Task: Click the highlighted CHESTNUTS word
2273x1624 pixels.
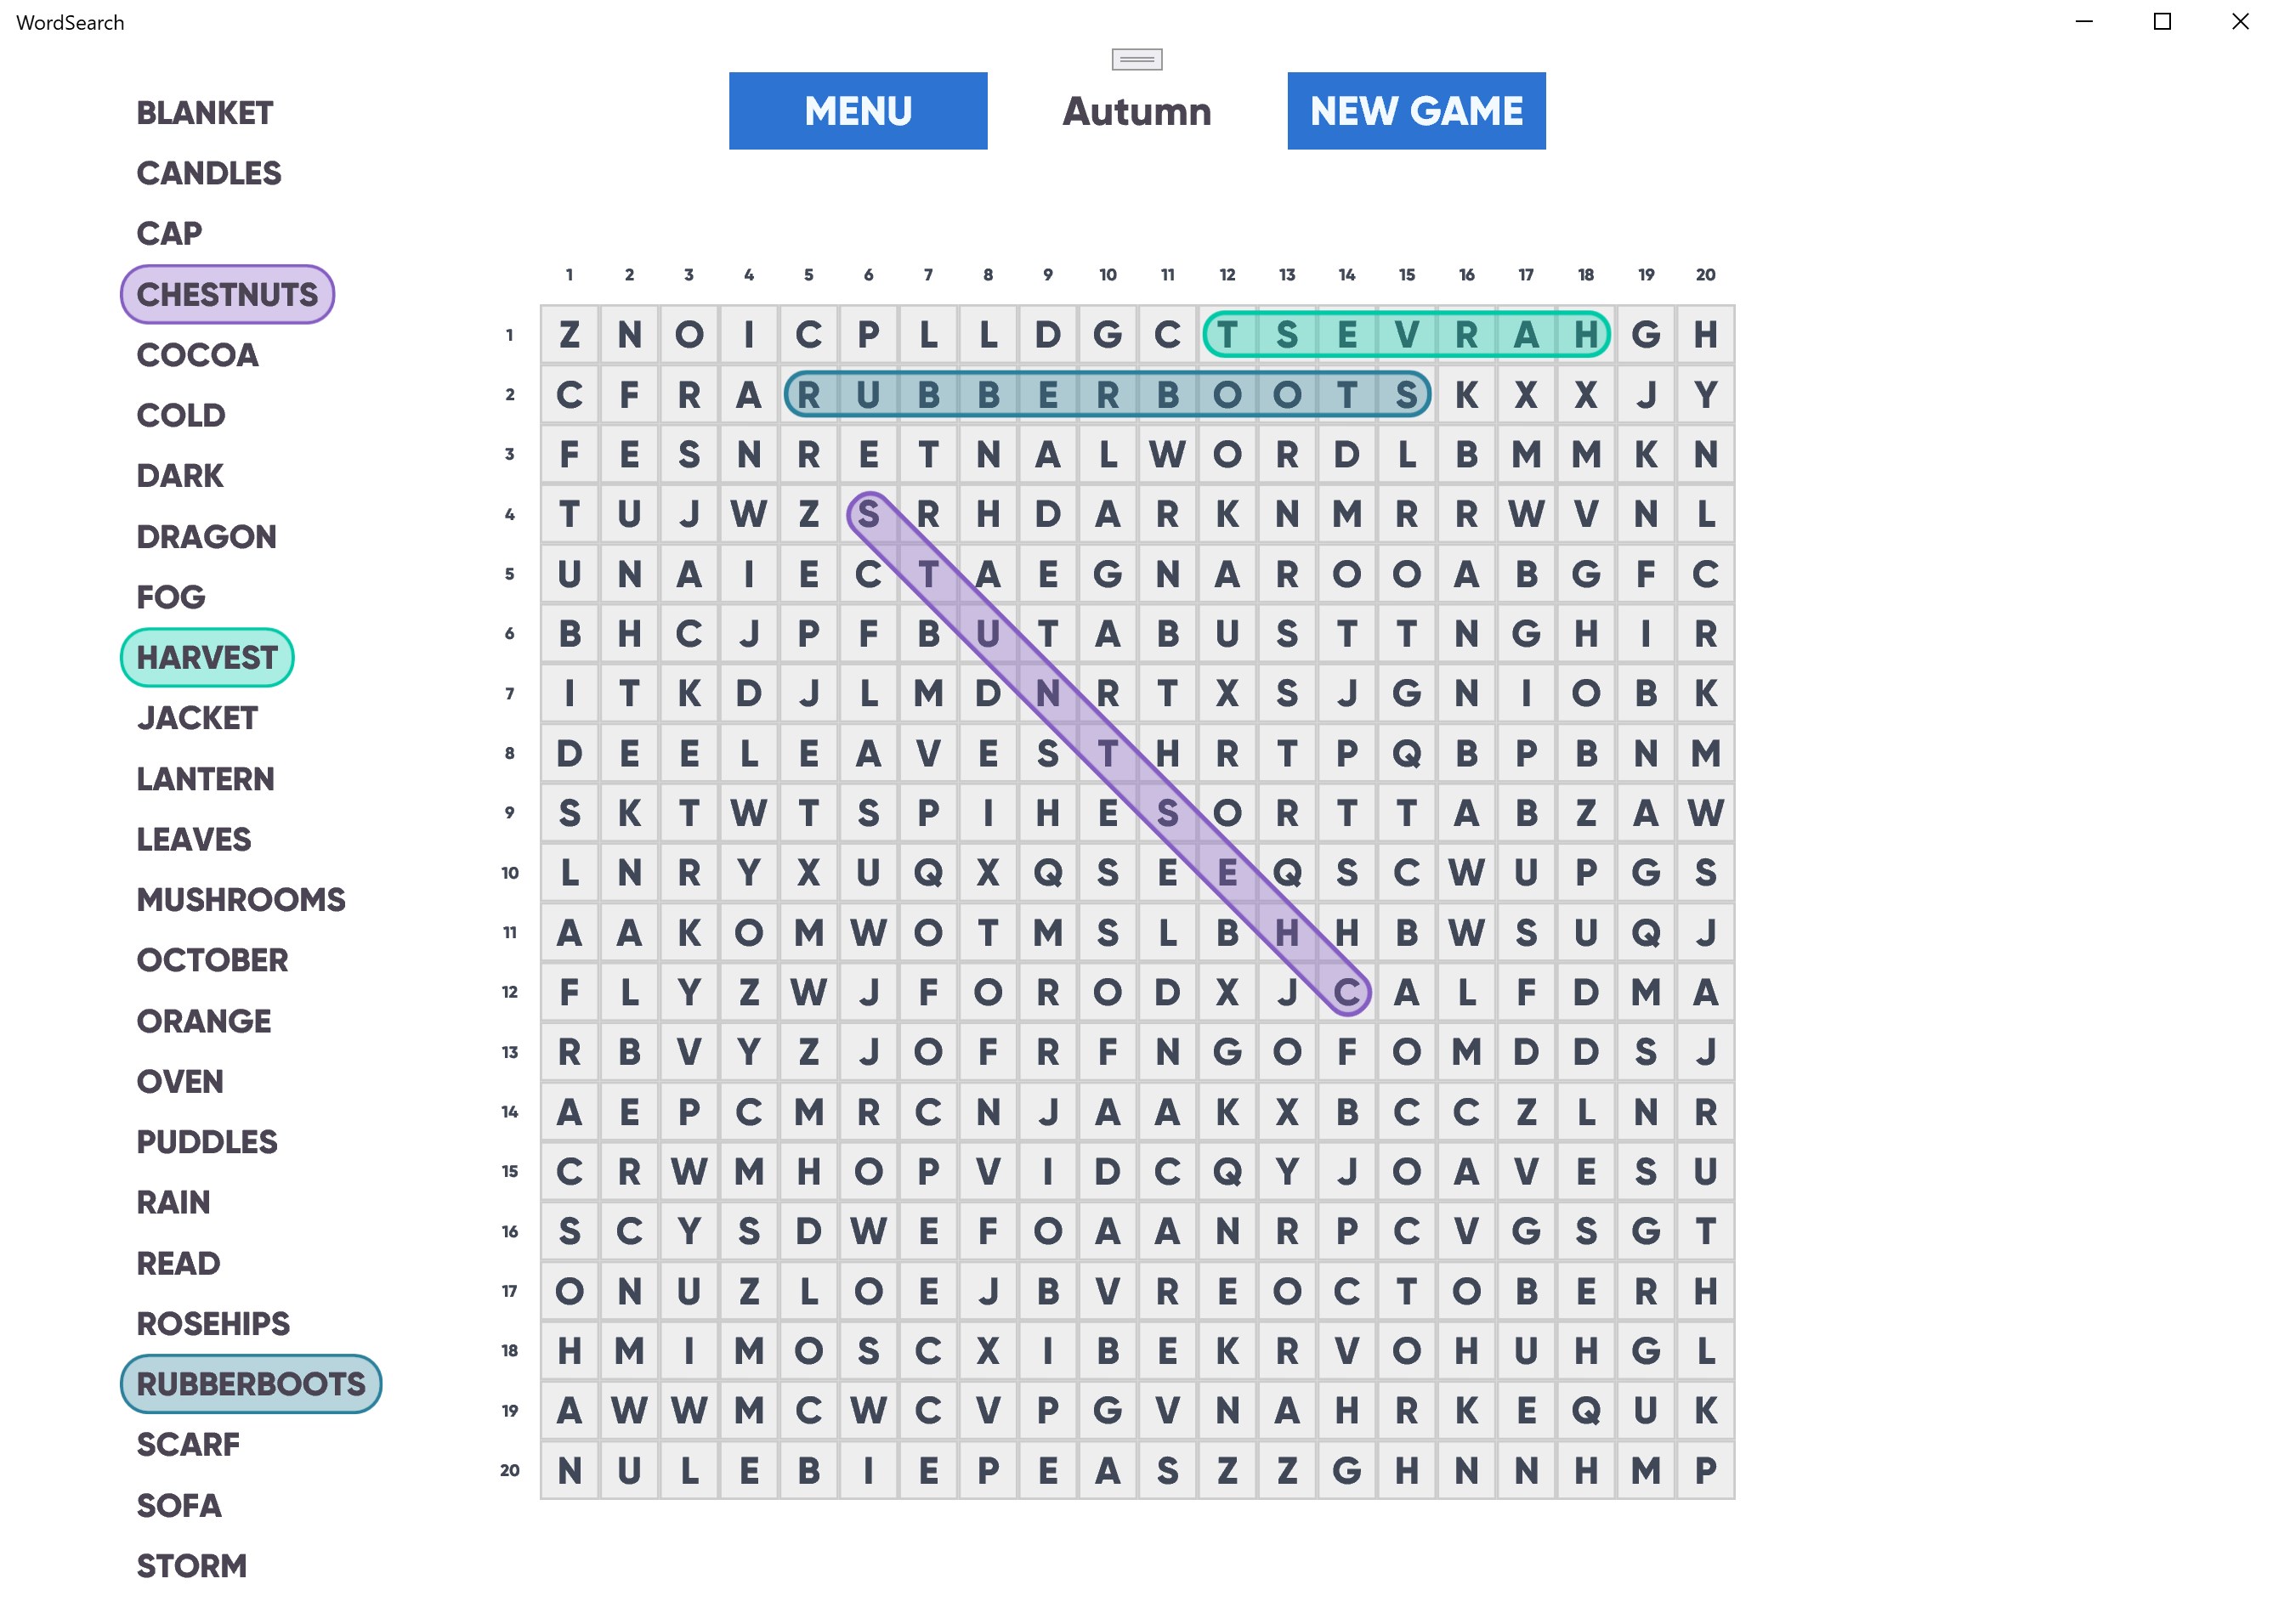Action: tap(227, 295)
